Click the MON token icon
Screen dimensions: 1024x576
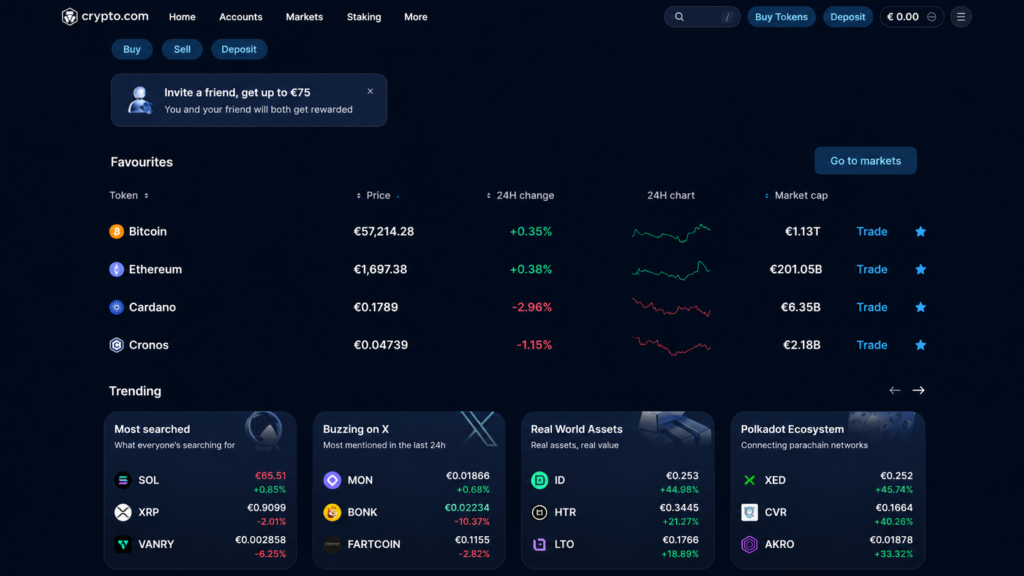click(332, 480)
